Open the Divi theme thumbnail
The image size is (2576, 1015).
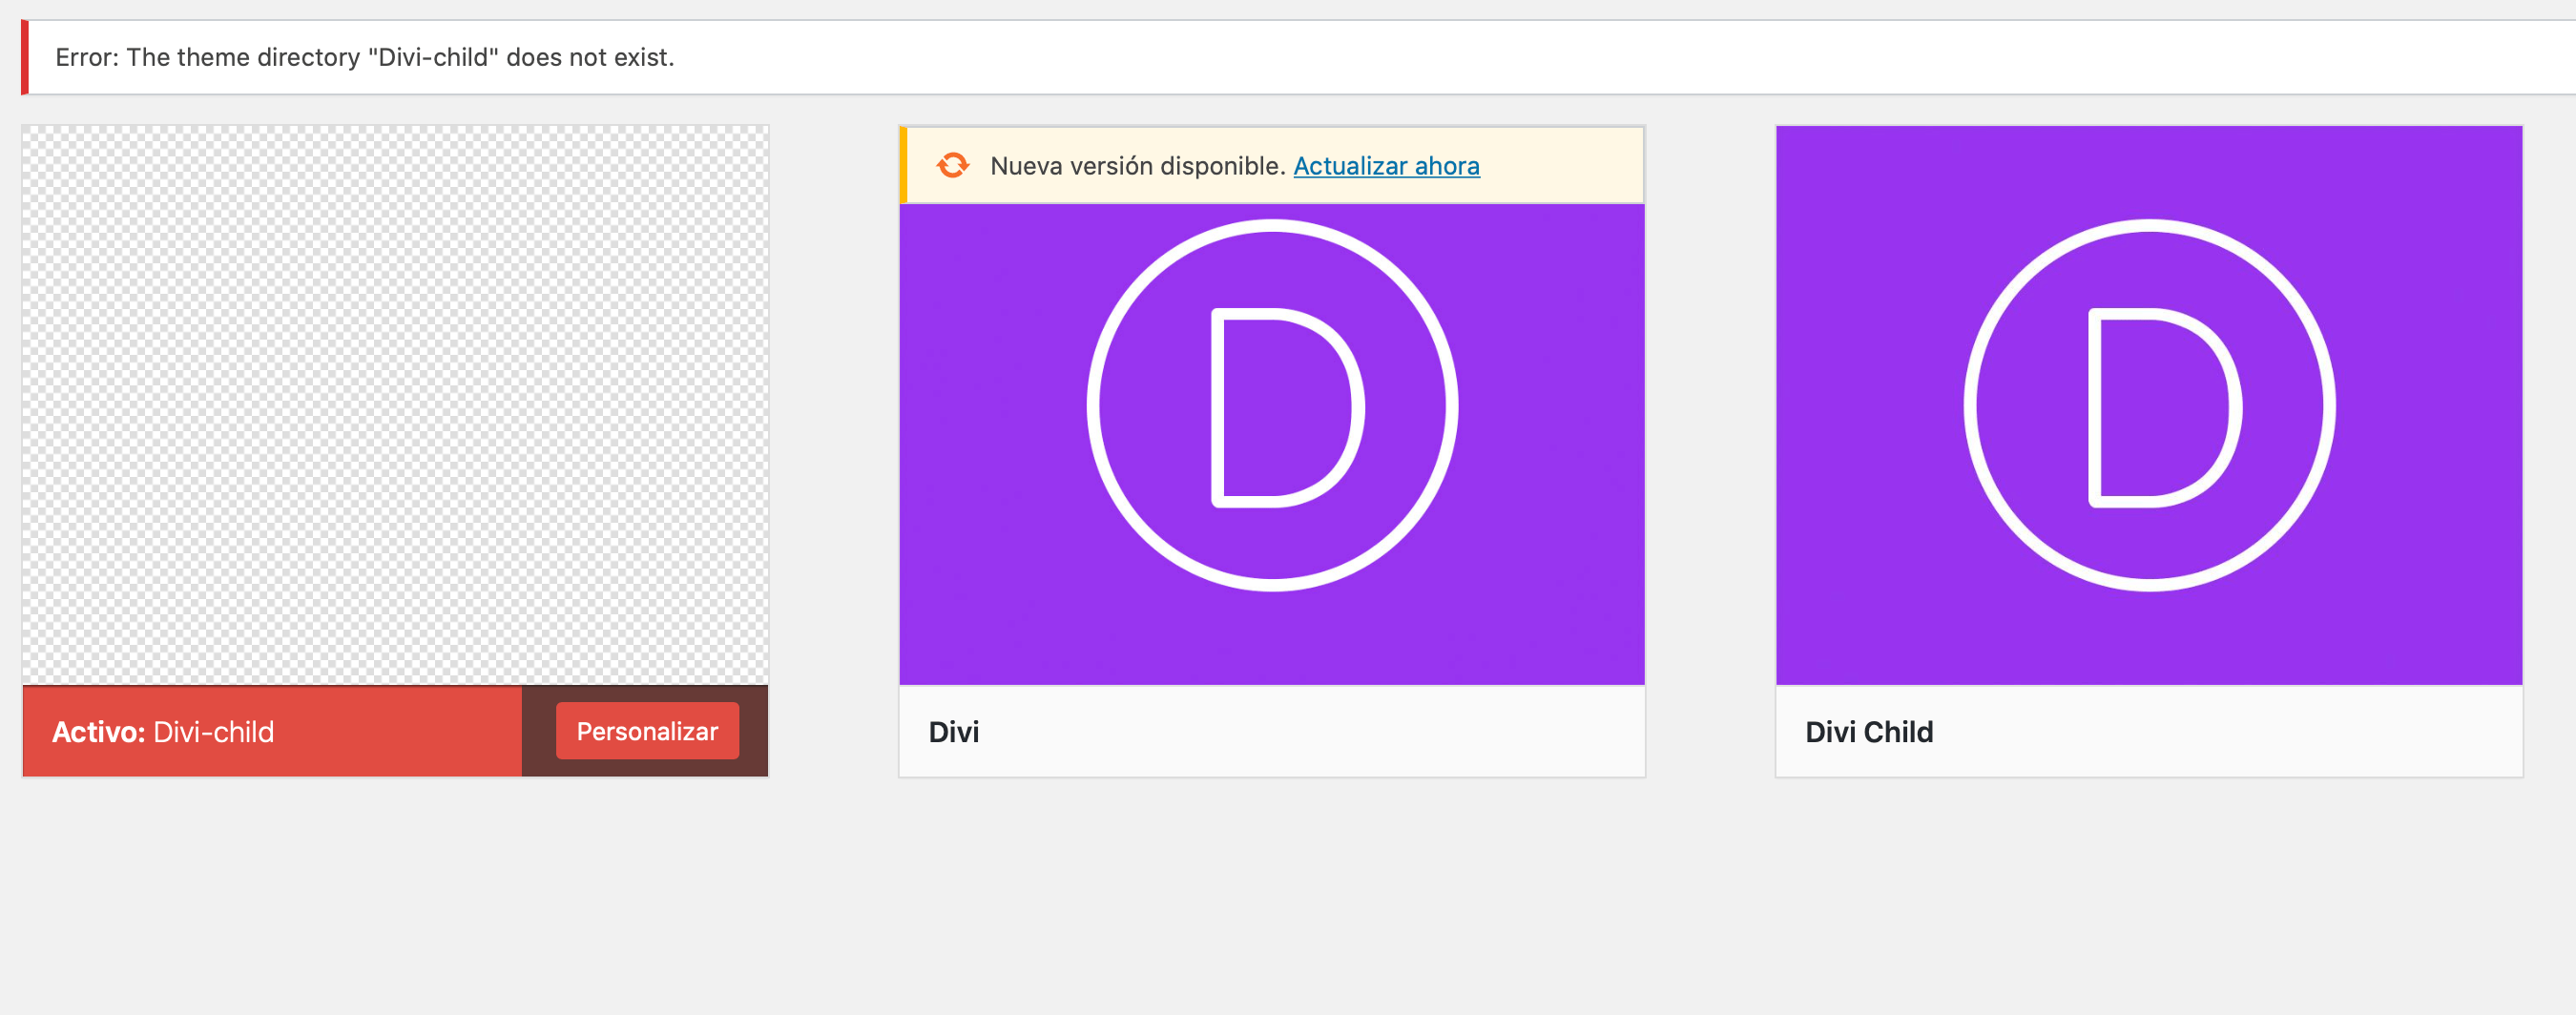(1272, 444)
